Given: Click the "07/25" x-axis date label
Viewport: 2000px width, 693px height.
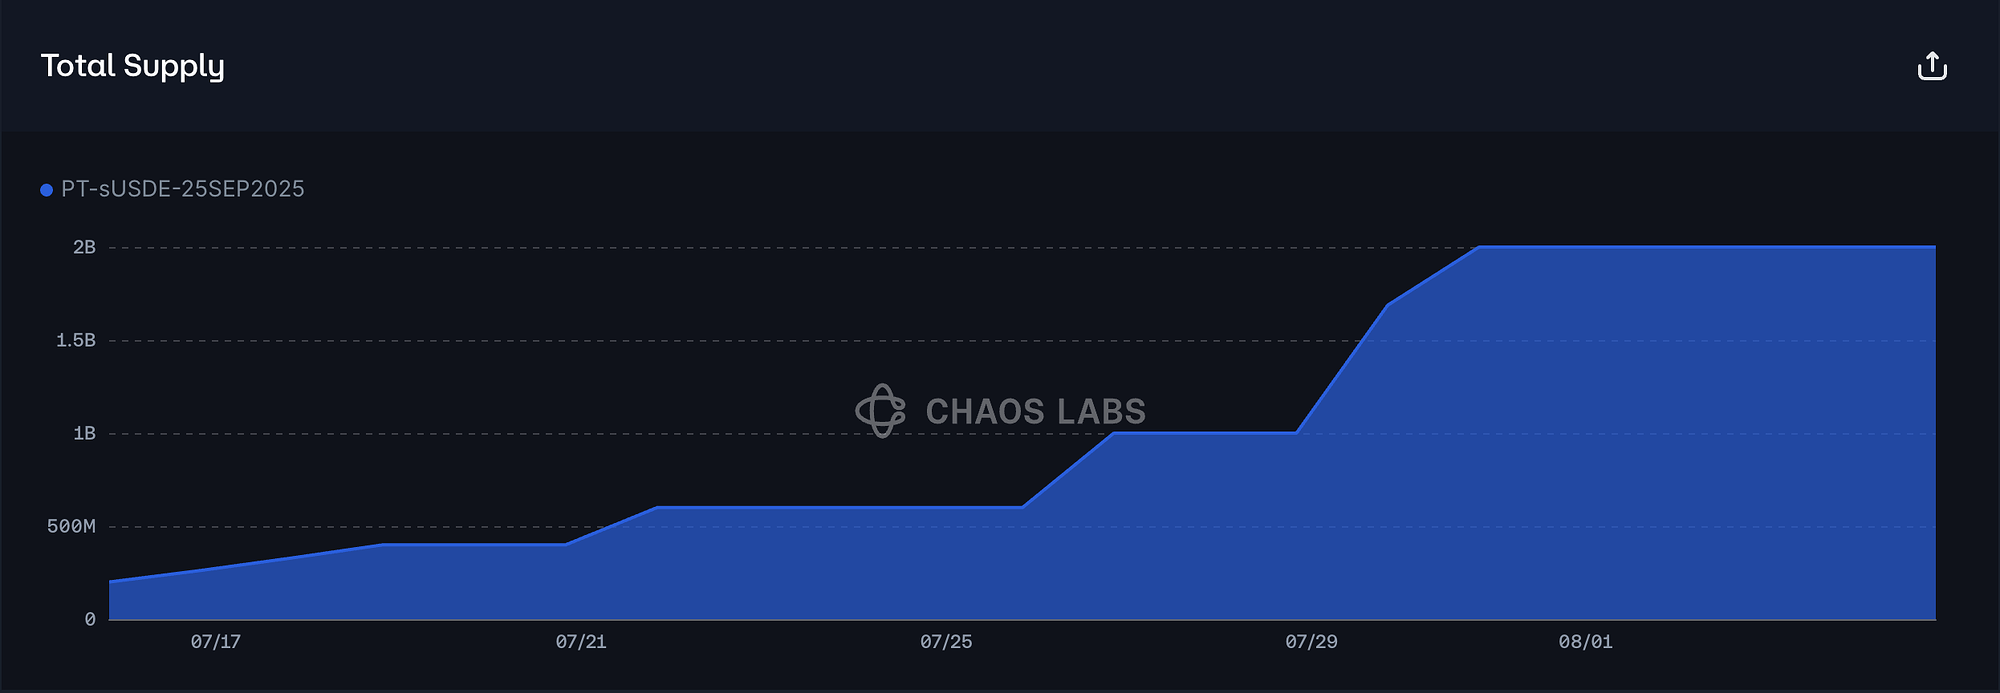Looking at the screenshot, I should (x=946, y=642).
